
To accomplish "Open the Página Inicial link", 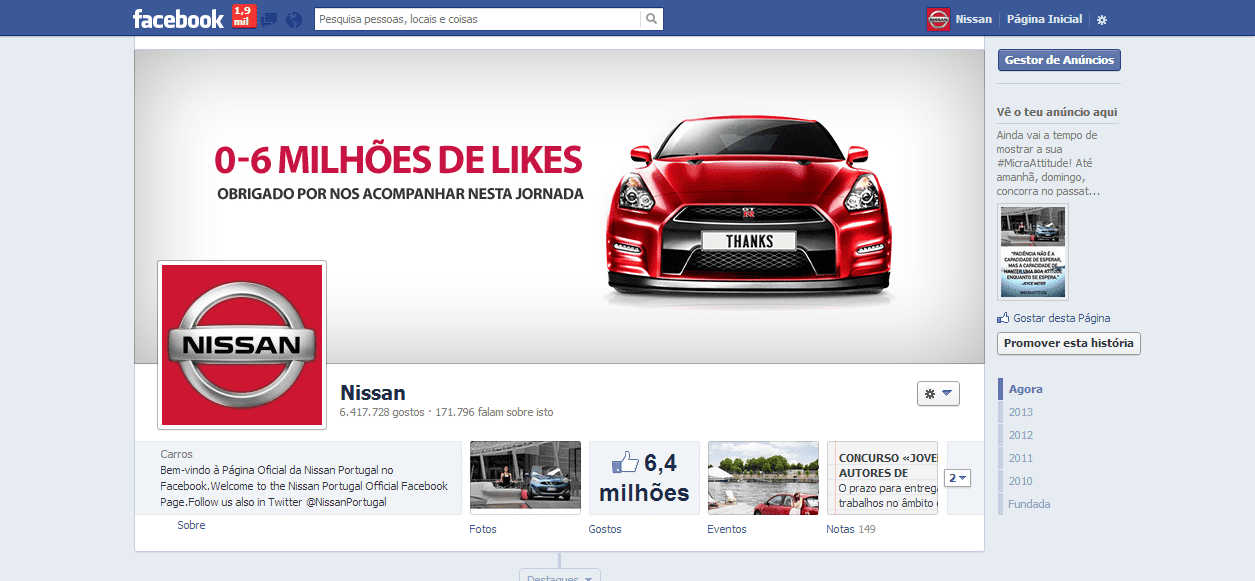I will tap(1044, 19).
